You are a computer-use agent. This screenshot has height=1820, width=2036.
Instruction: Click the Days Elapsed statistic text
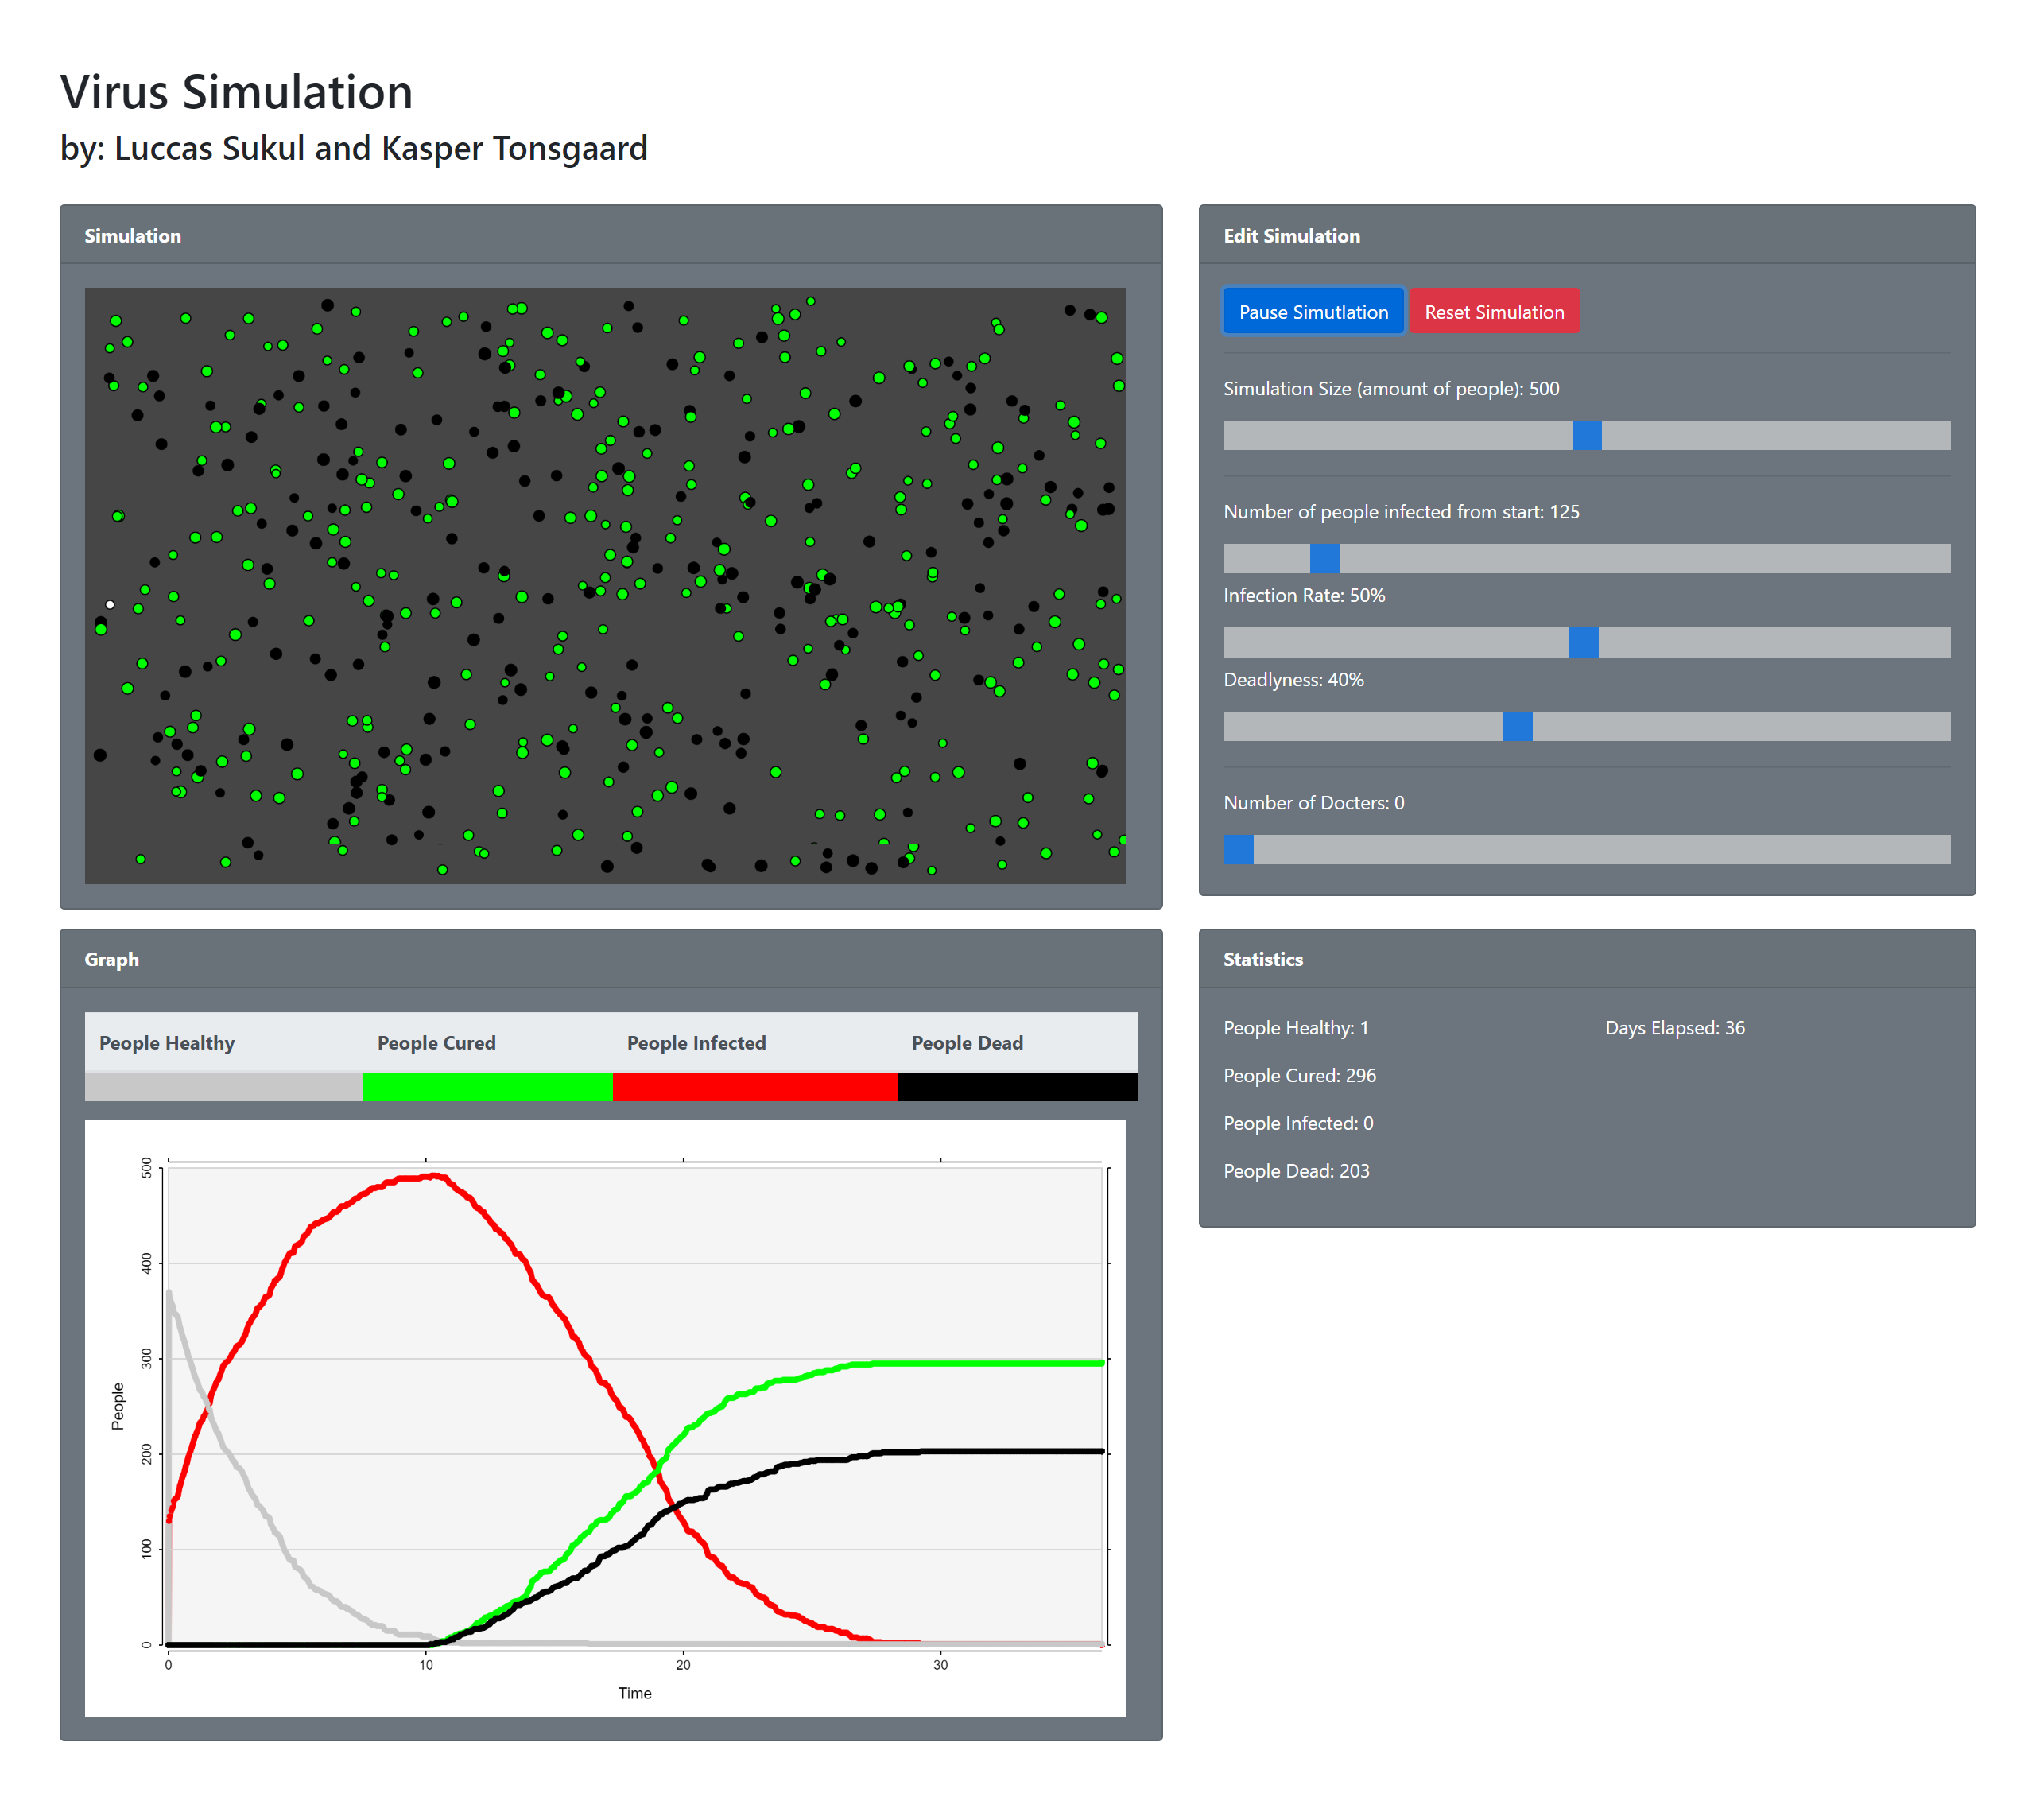pos(1674,1028)
